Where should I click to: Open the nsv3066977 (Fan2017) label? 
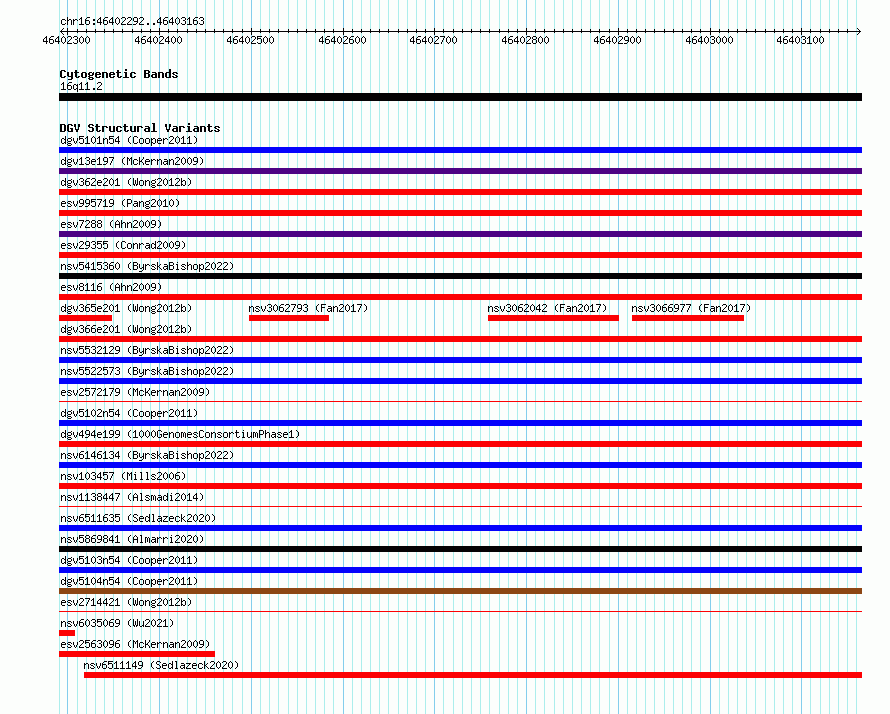(691, 308)
